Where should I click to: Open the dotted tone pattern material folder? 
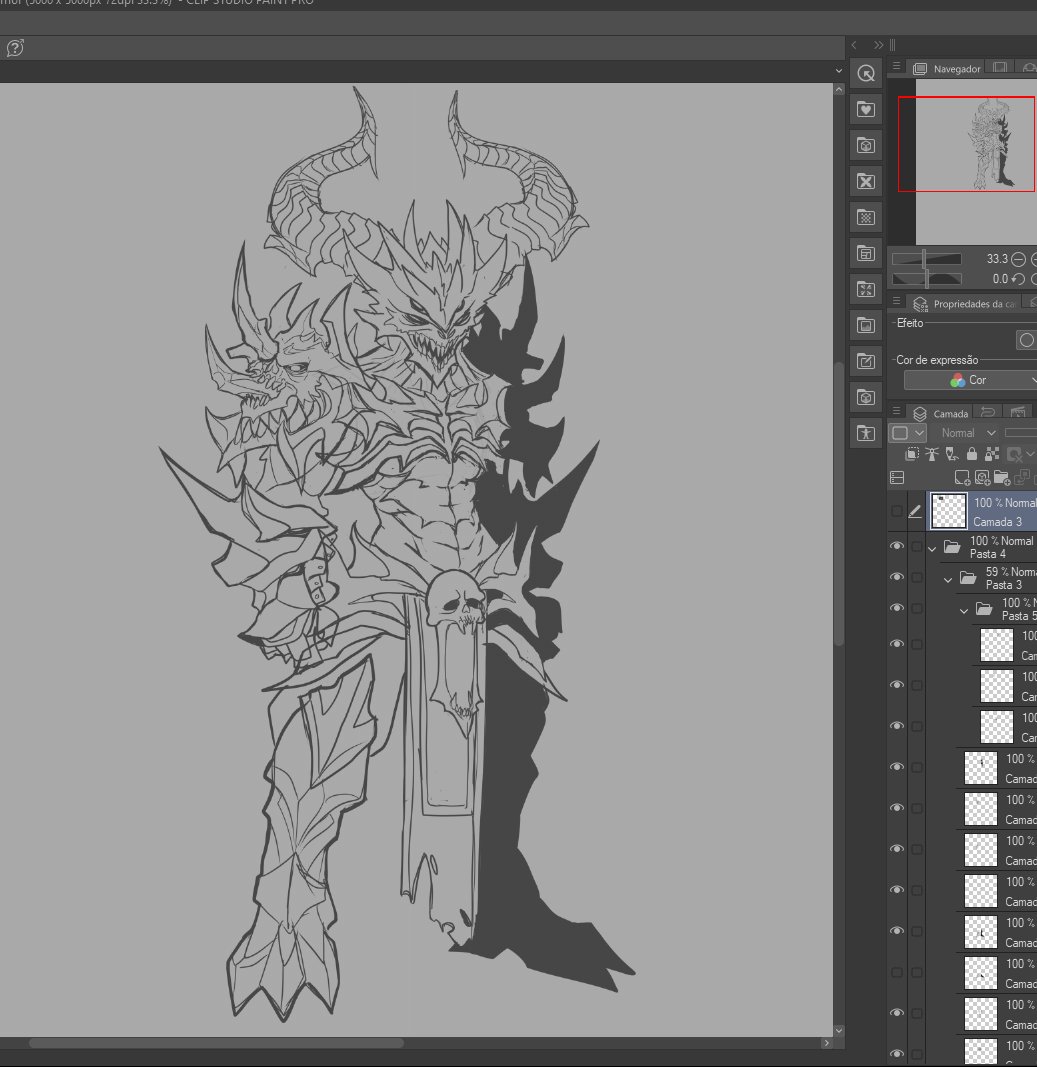(866, 218)
